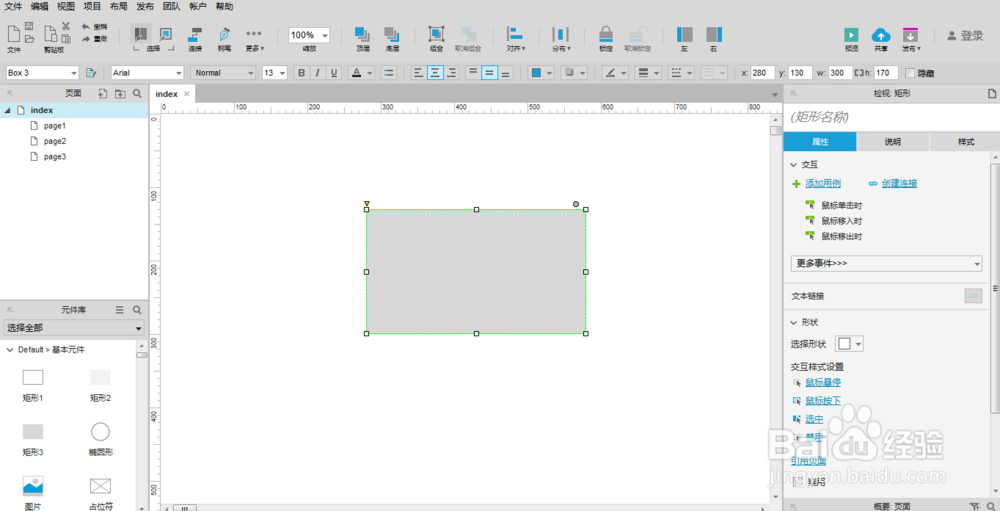Click the mouse down (鼠标按下) style link
Screen dimensions: 1000x511
pyautogui.click(x=823, y=401)
